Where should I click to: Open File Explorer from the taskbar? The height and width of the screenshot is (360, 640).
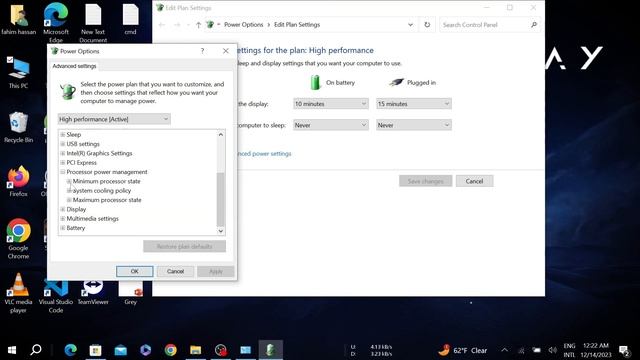196,350
